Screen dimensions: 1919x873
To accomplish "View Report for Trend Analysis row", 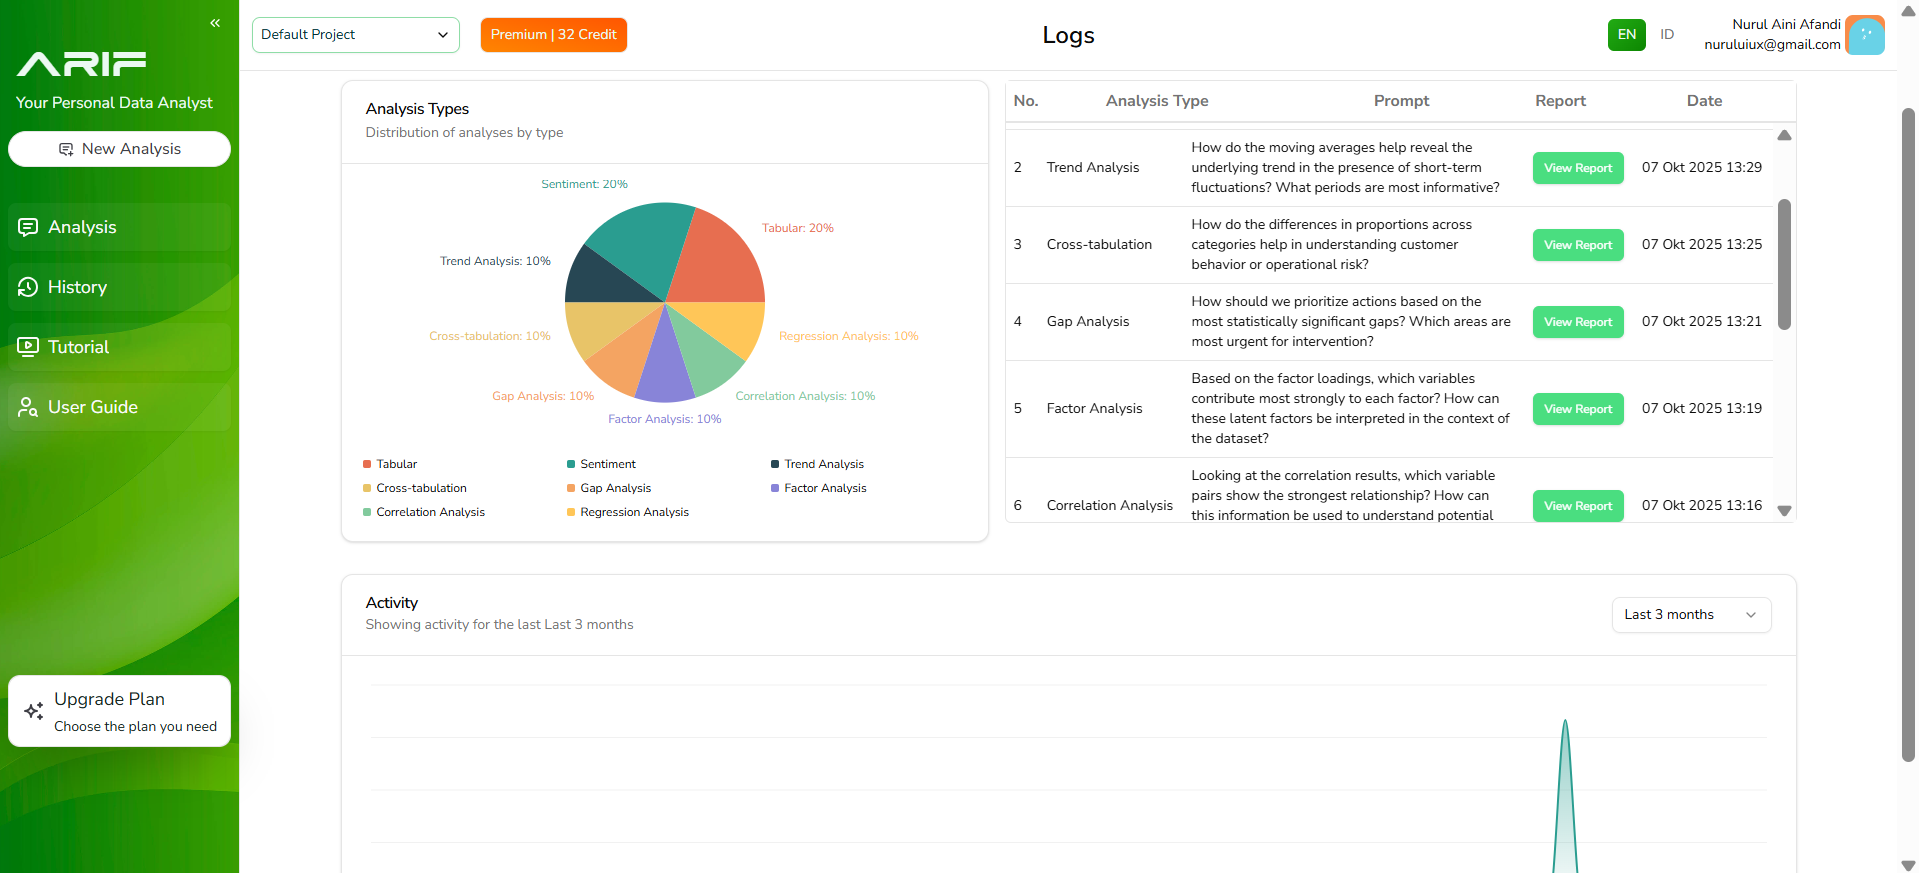I will pyautogui.click(x=1578, y=168).
